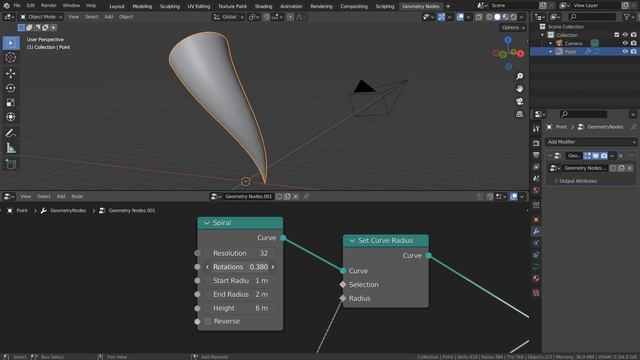This screenshot has width=640, height=360.
Task: Select the Annotate tool
Action: pyautogui.click(x=11, y=133)
